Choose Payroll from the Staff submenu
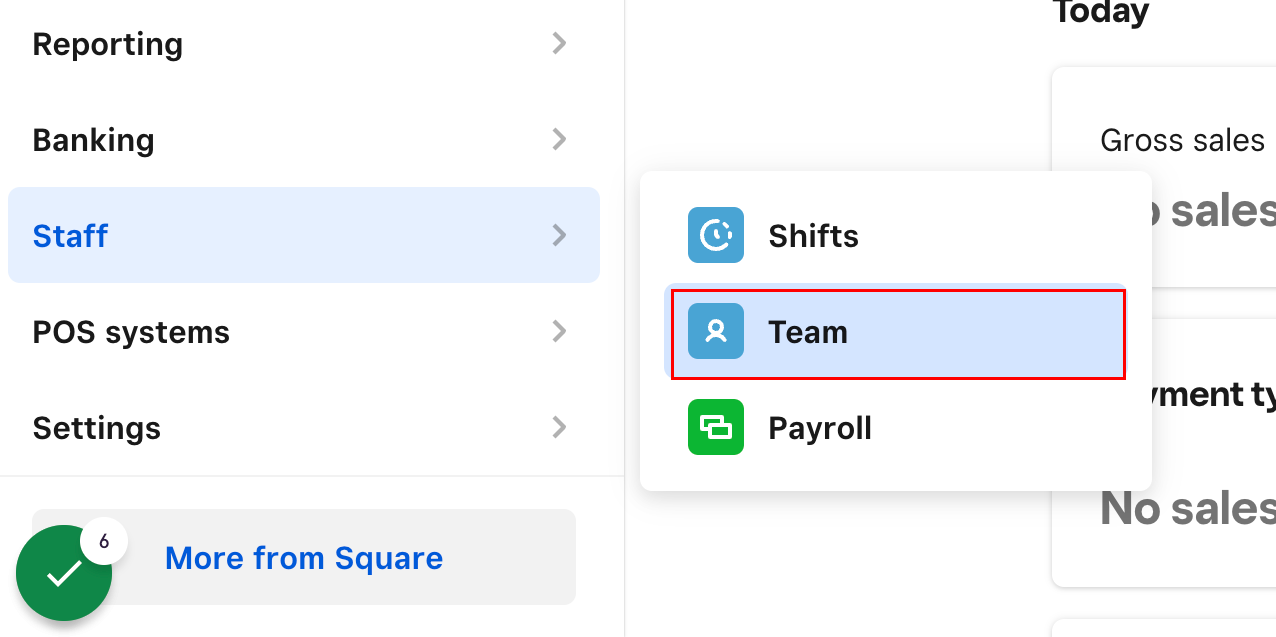This screenshot has height=637, width=1276. click(896, 427)
